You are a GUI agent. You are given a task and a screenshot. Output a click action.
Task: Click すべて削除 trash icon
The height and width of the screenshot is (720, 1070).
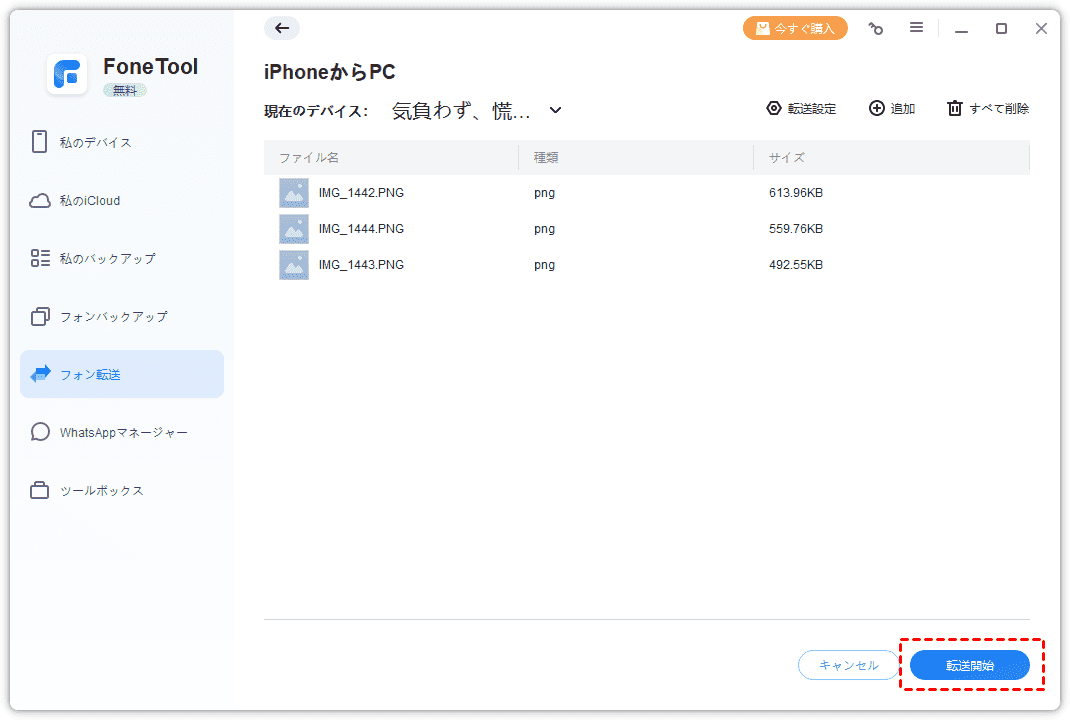[955, 108]
